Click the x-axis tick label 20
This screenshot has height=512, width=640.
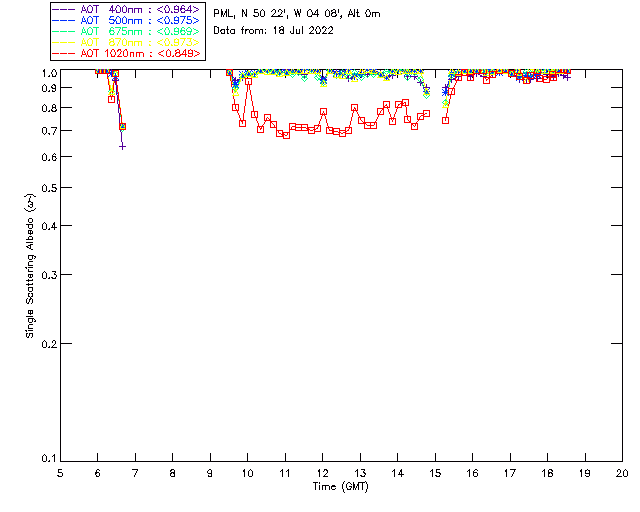tap(622, 473)
